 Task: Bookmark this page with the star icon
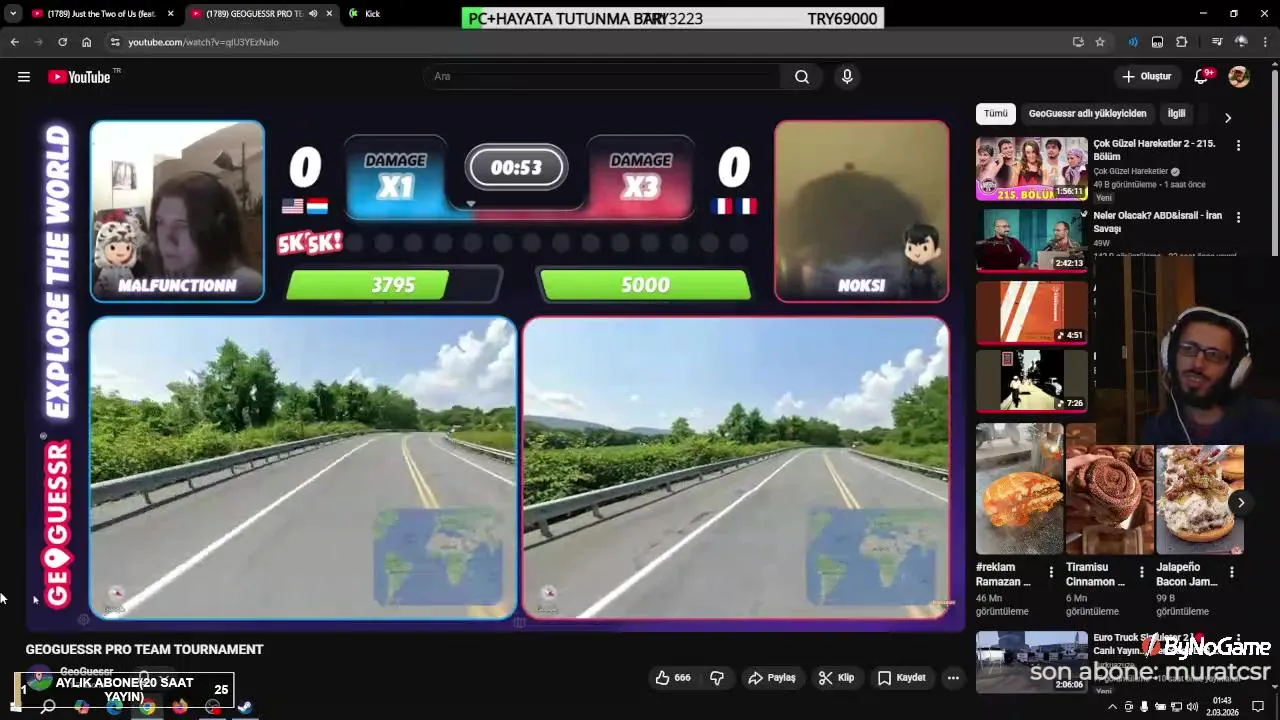click(x=1100, y=42)
